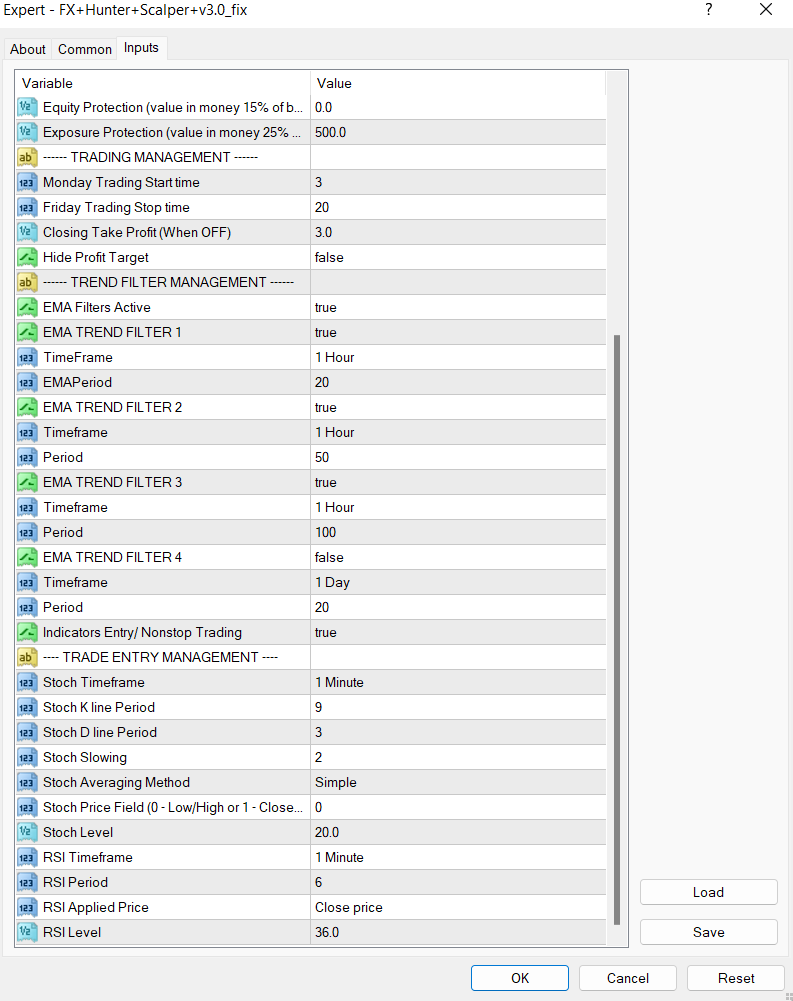
Task: Click the icon next to EMA TREND FILTER 1
Action: (28, 332)
